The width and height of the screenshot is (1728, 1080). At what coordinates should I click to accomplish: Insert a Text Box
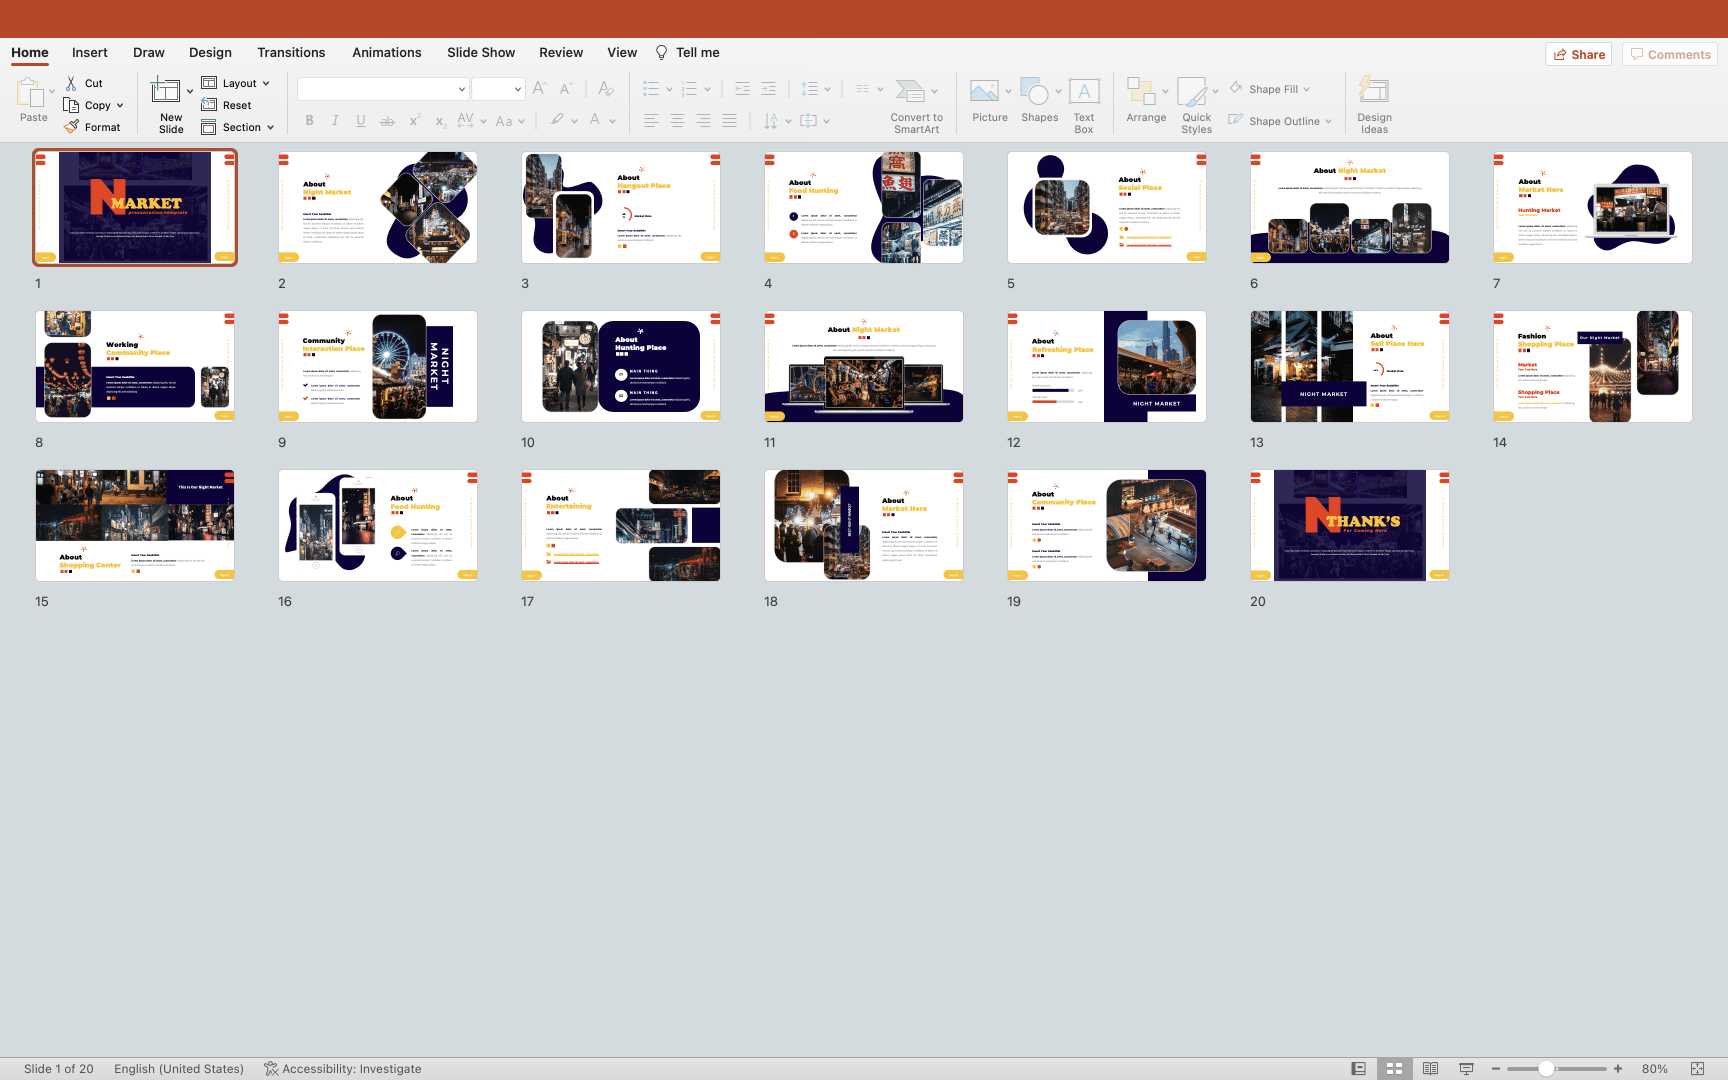tap(1084, 93)
